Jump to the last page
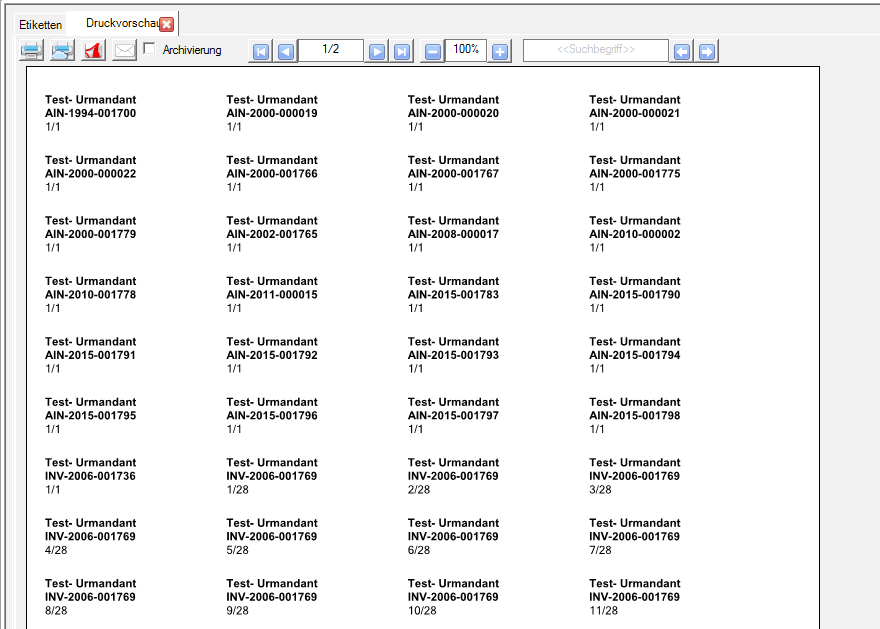Viewport: 880px width, 629px height. tap(402, 52)
